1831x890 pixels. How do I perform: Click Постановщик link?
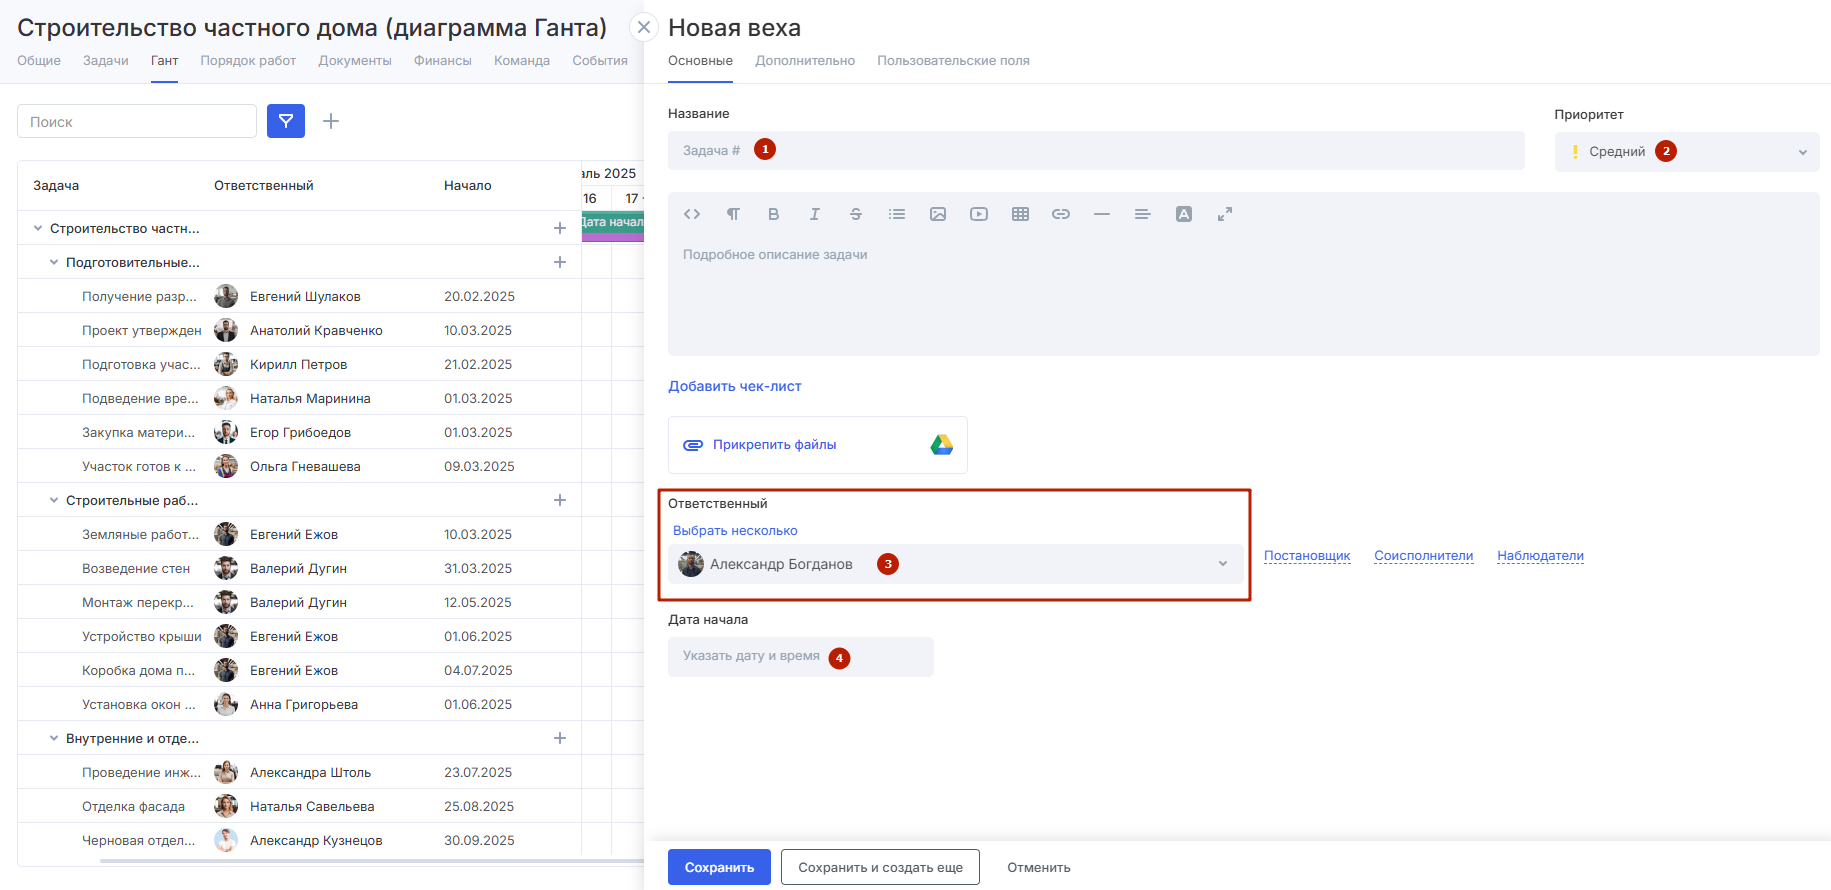click(x=1307, y=556)
